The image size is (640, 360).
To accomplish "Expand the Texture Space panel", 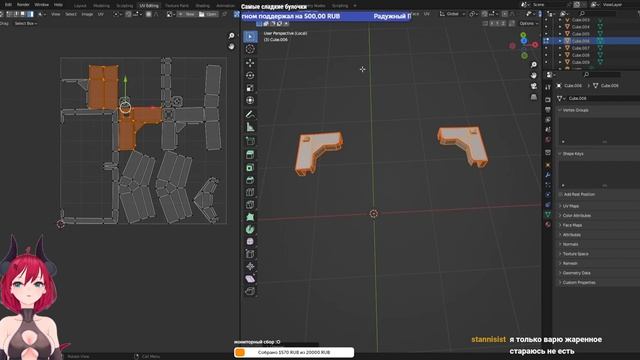I will pos(576,254).
